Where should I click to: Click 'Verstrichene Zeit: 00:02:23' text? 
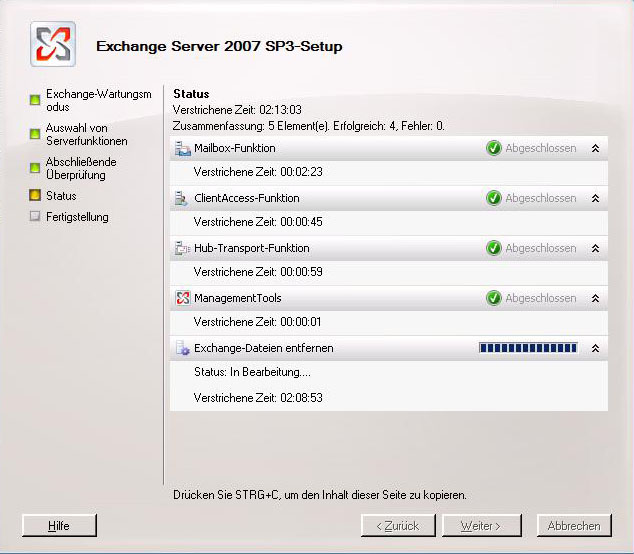(258, 172)
